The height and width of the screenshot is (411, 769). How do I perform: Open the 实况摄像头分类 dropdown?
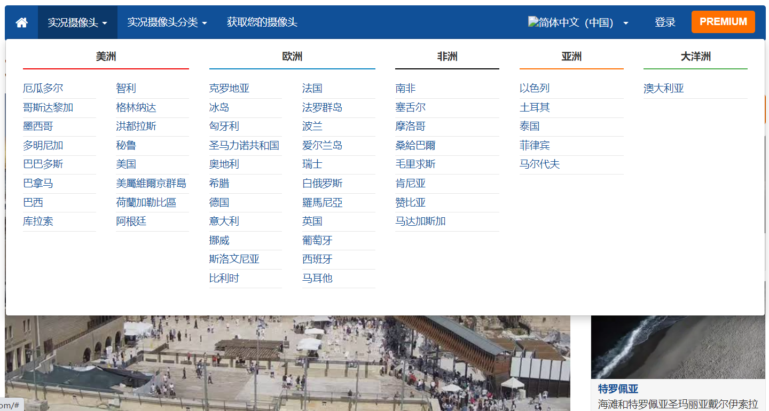point(167,23)
